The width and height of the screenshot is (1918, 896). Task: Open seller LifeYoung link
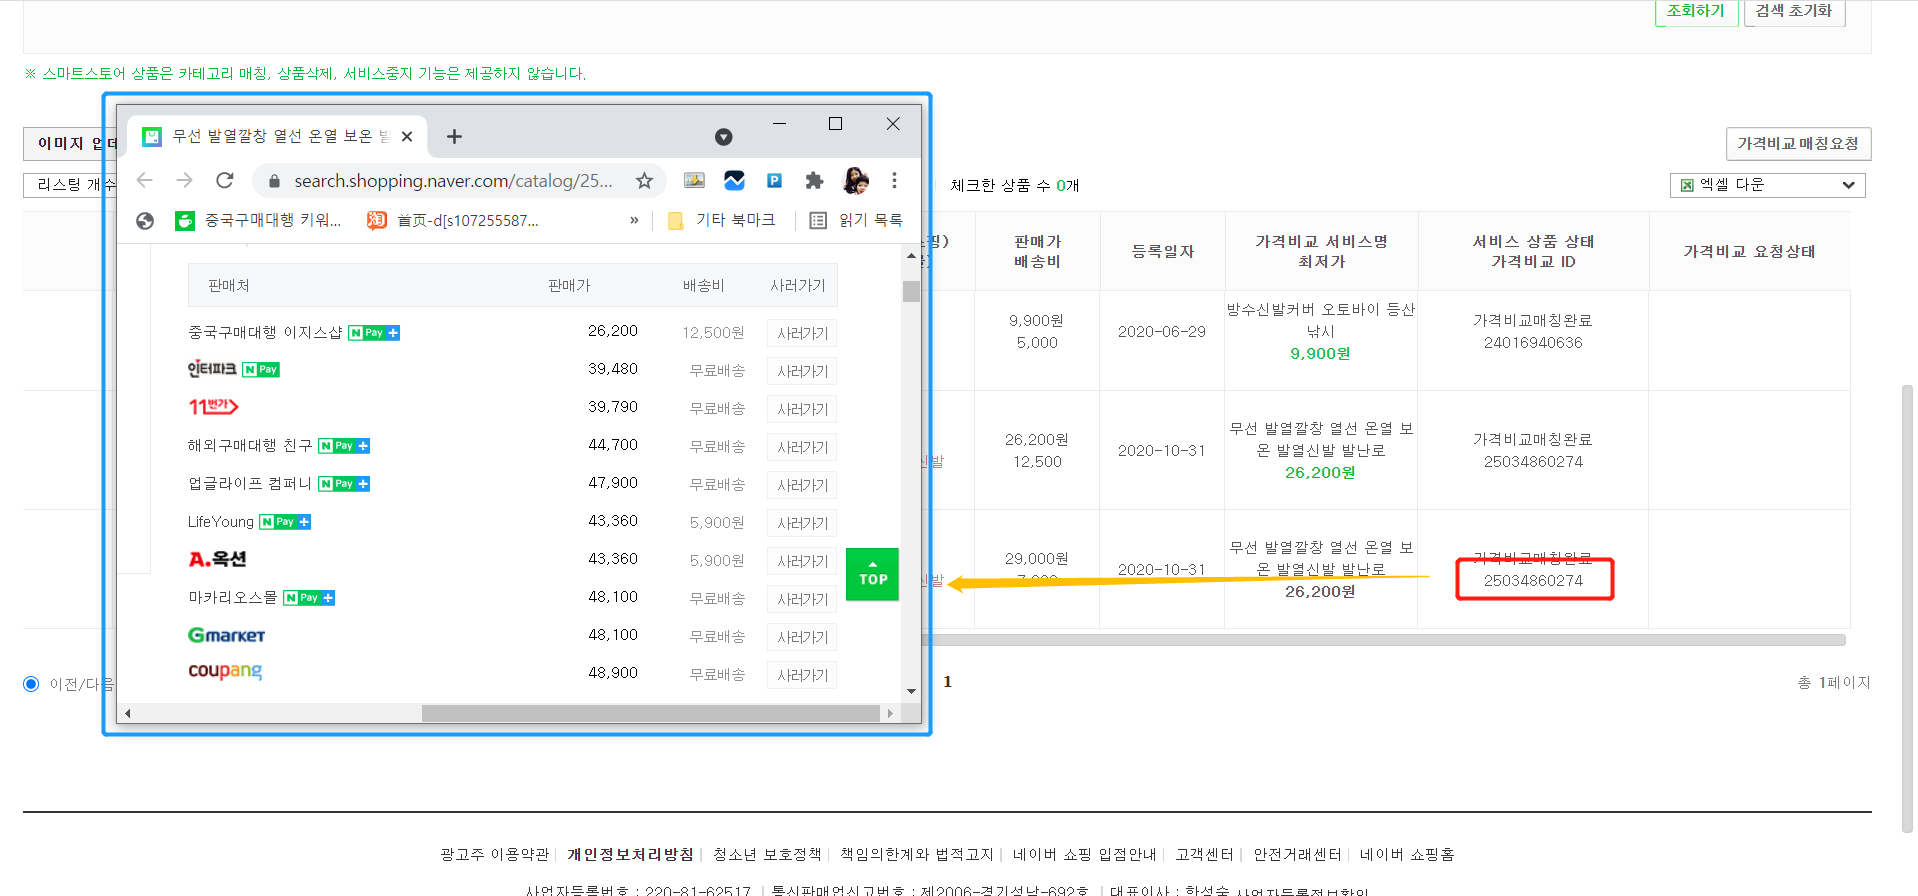221,522
